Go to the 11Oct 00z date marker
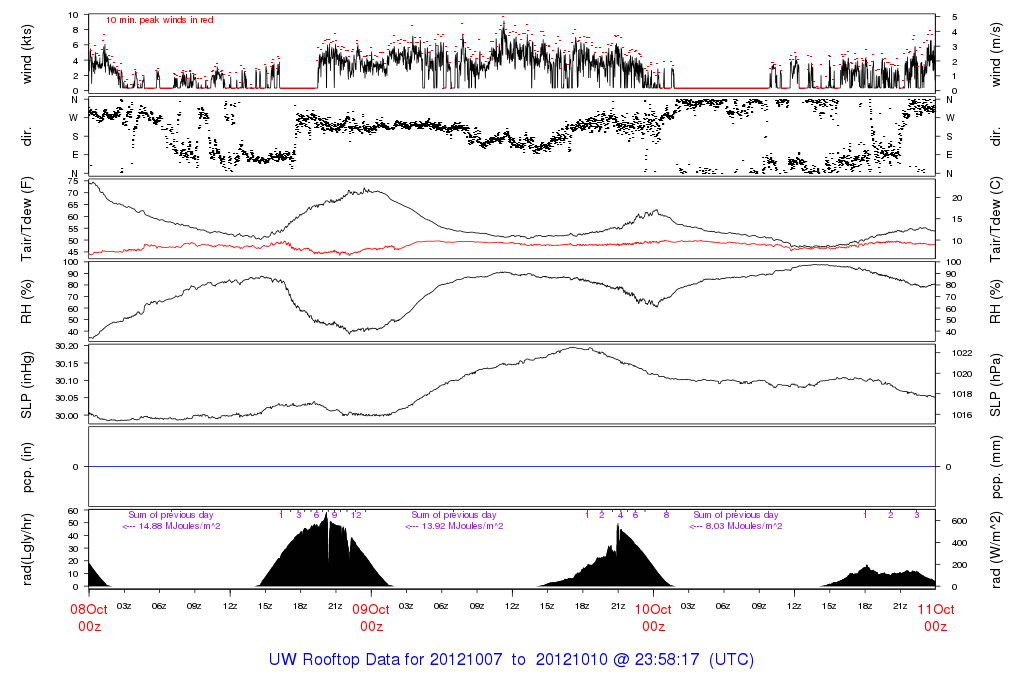 click(935, 617)
